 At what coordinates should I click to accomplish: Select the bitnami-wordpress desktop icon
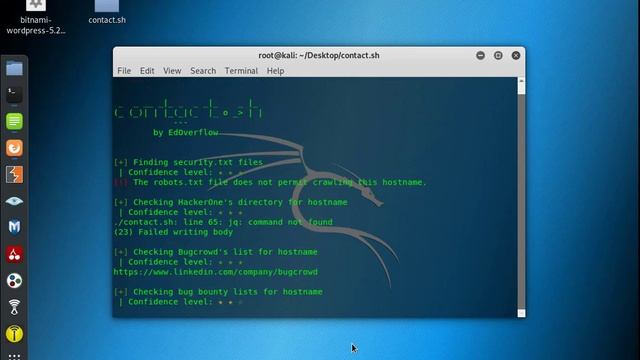click(36, 17)
